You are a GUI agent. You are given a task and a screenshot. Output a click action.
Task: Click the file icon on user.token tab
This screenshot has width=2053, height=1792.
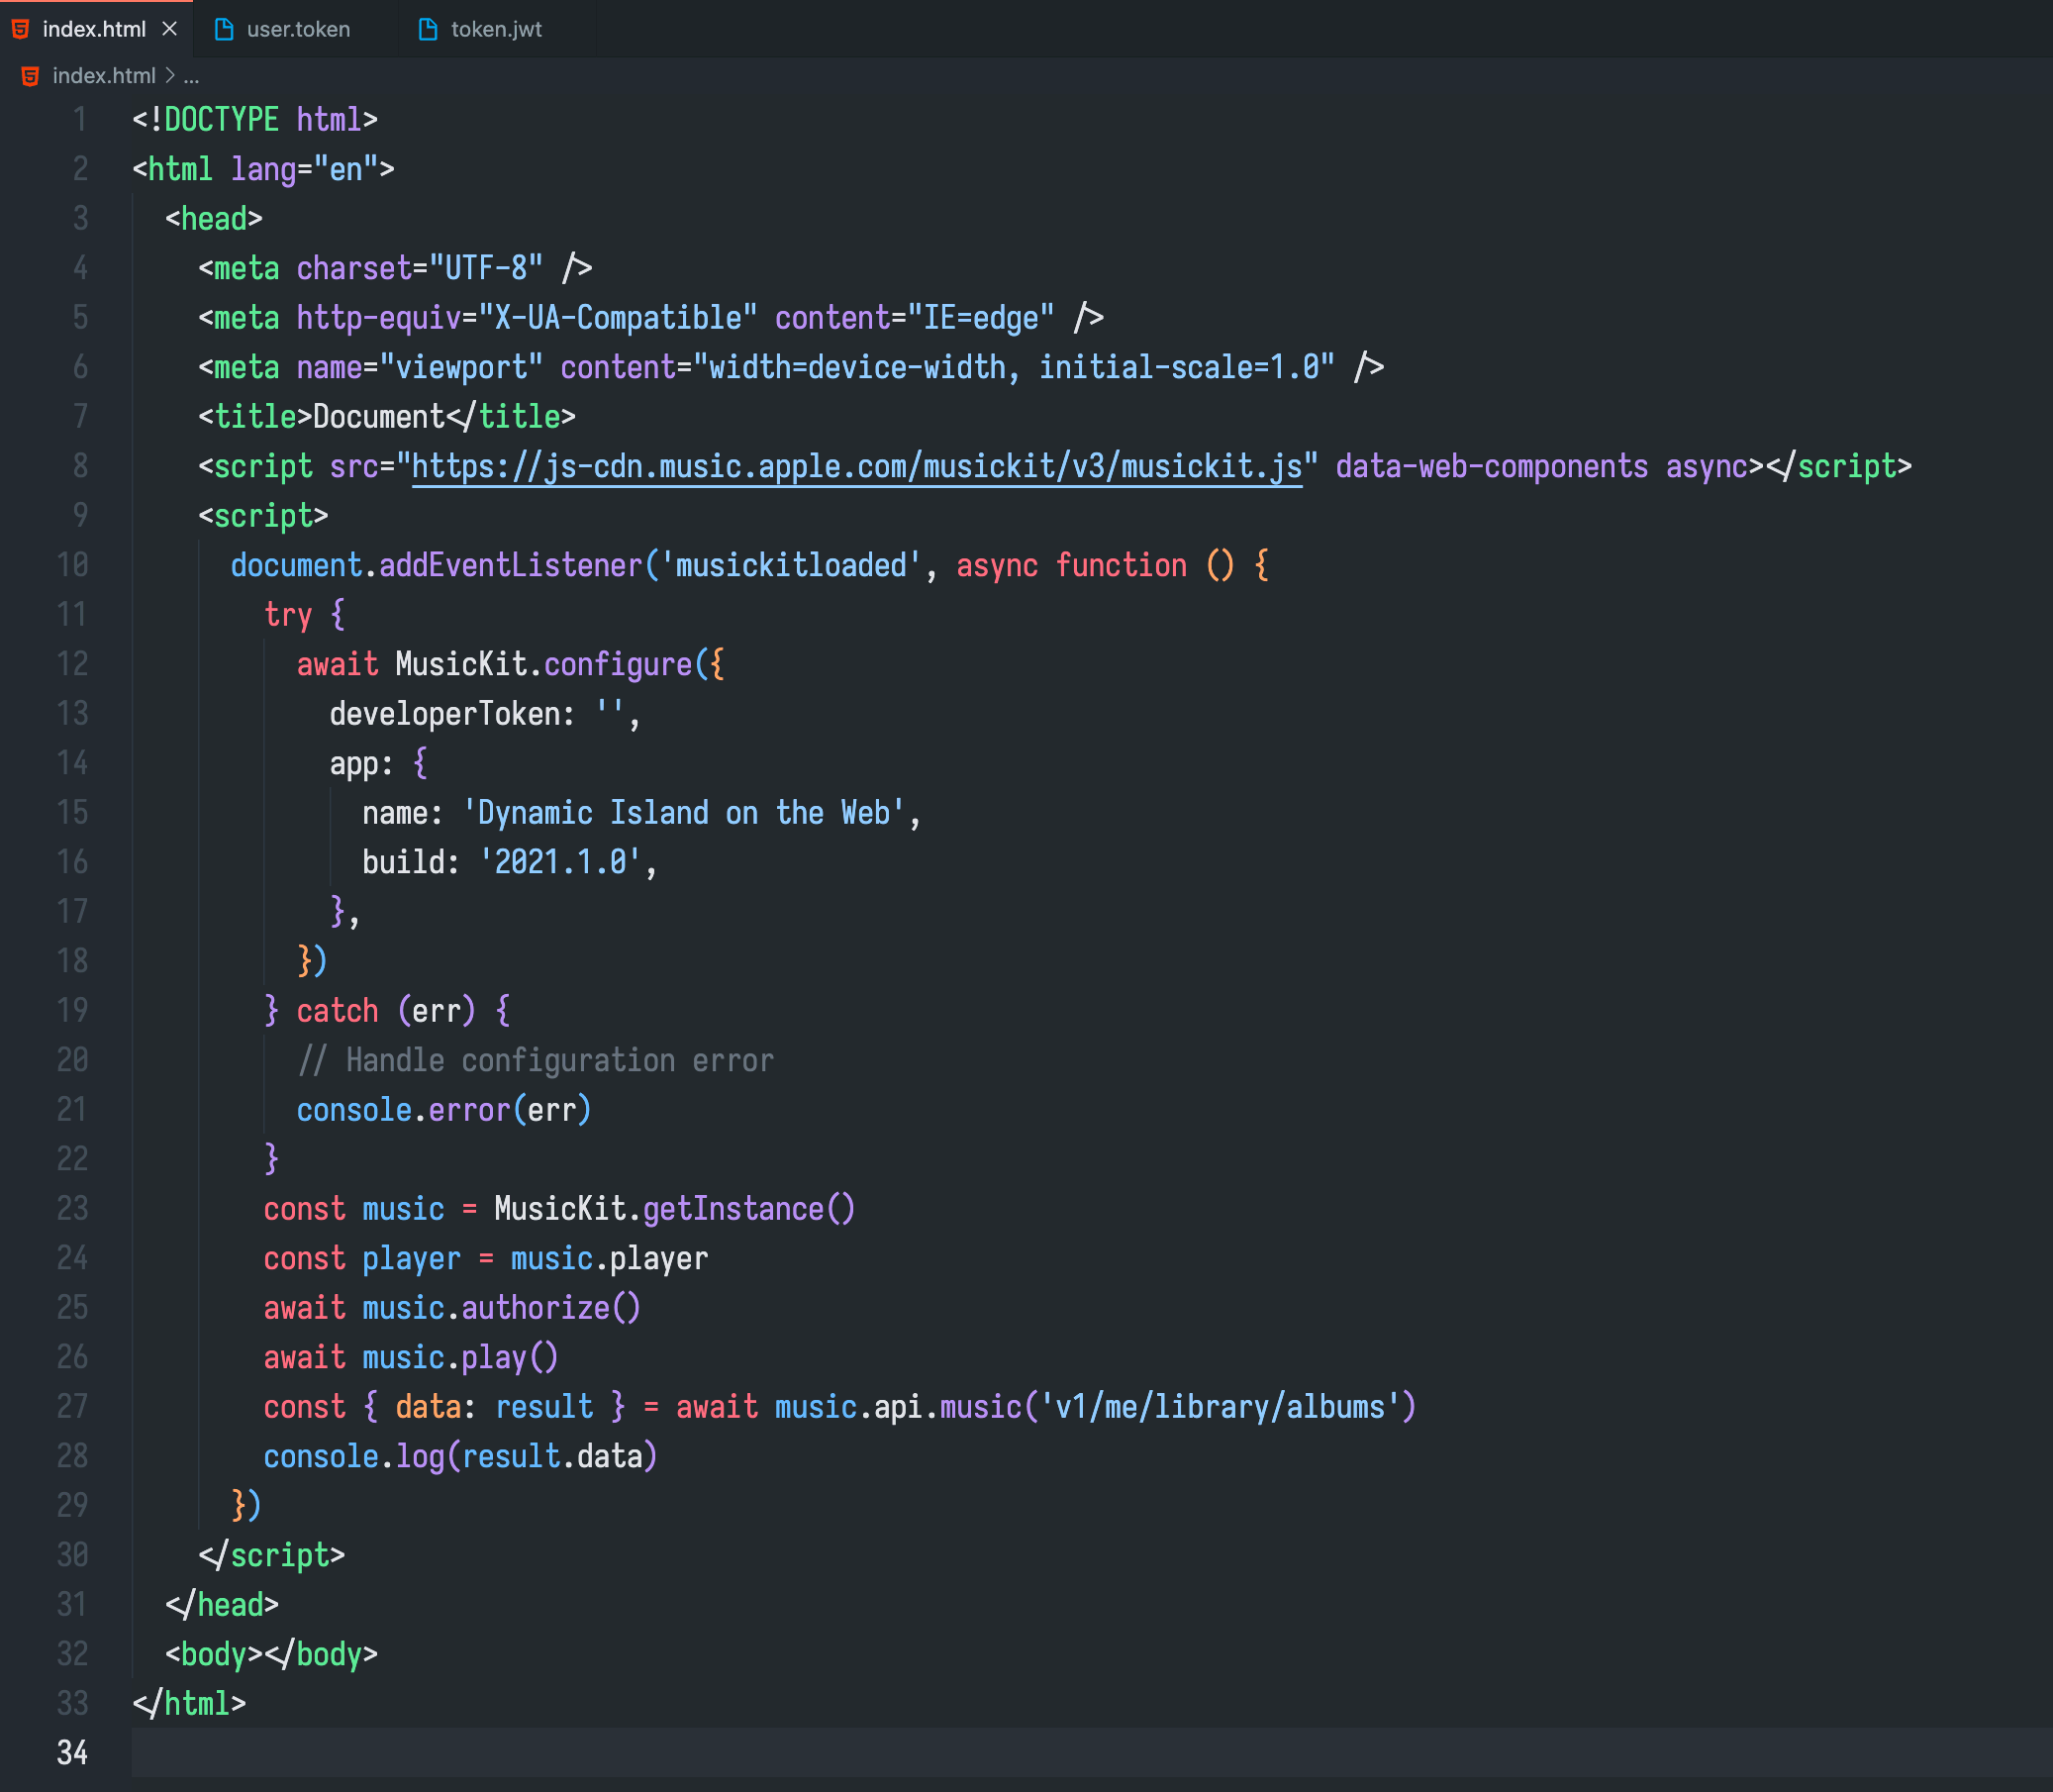click(224, 29)
